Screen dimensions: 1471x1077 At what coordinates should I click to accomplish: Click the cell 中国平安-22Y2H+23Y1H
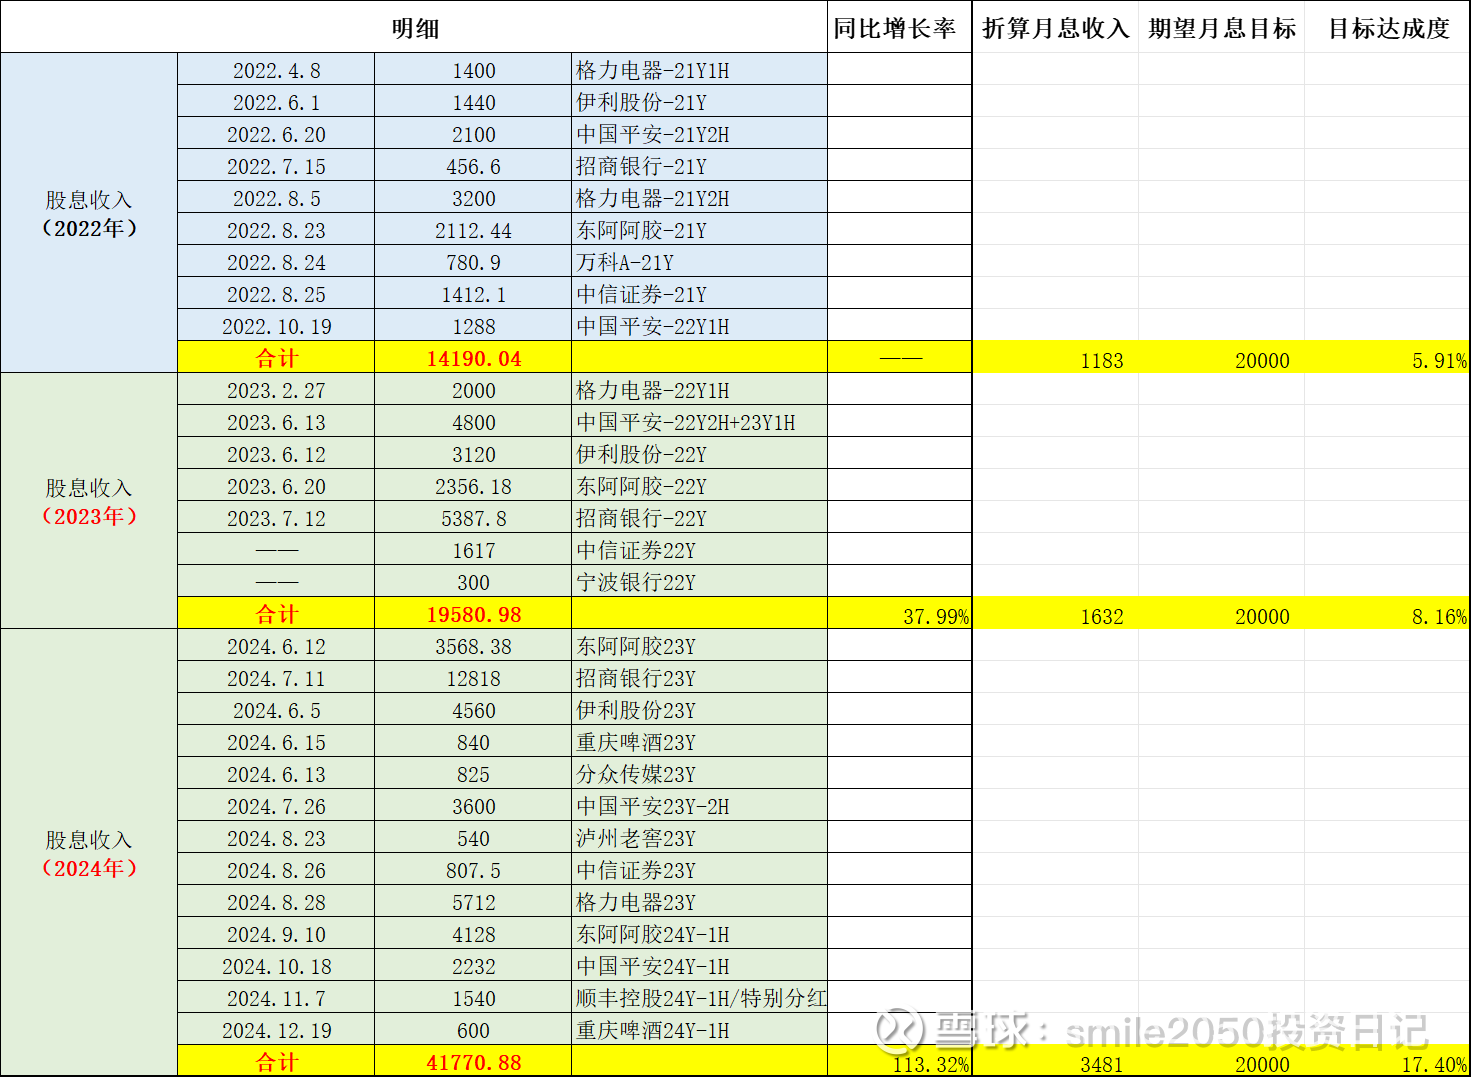coord(699,422)
